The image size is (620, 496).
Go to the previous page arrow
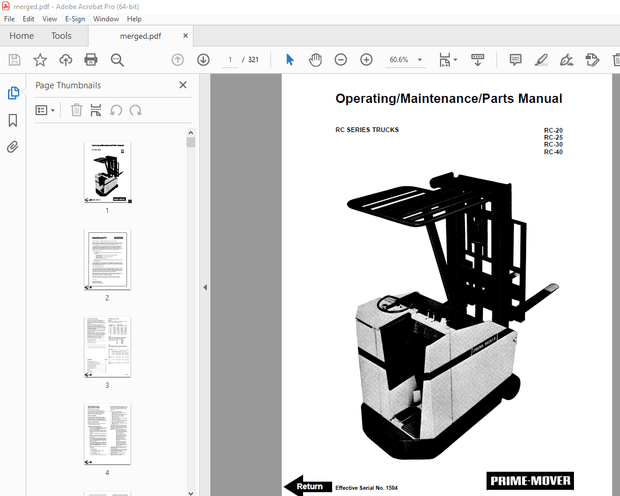point(178,60)
